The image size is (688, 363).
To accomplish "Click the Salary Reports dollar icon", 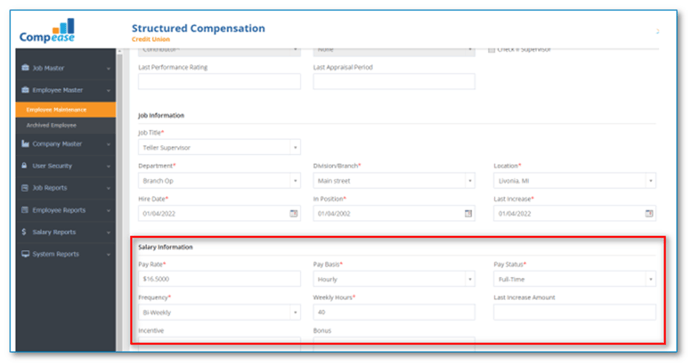I will (24, 232).
